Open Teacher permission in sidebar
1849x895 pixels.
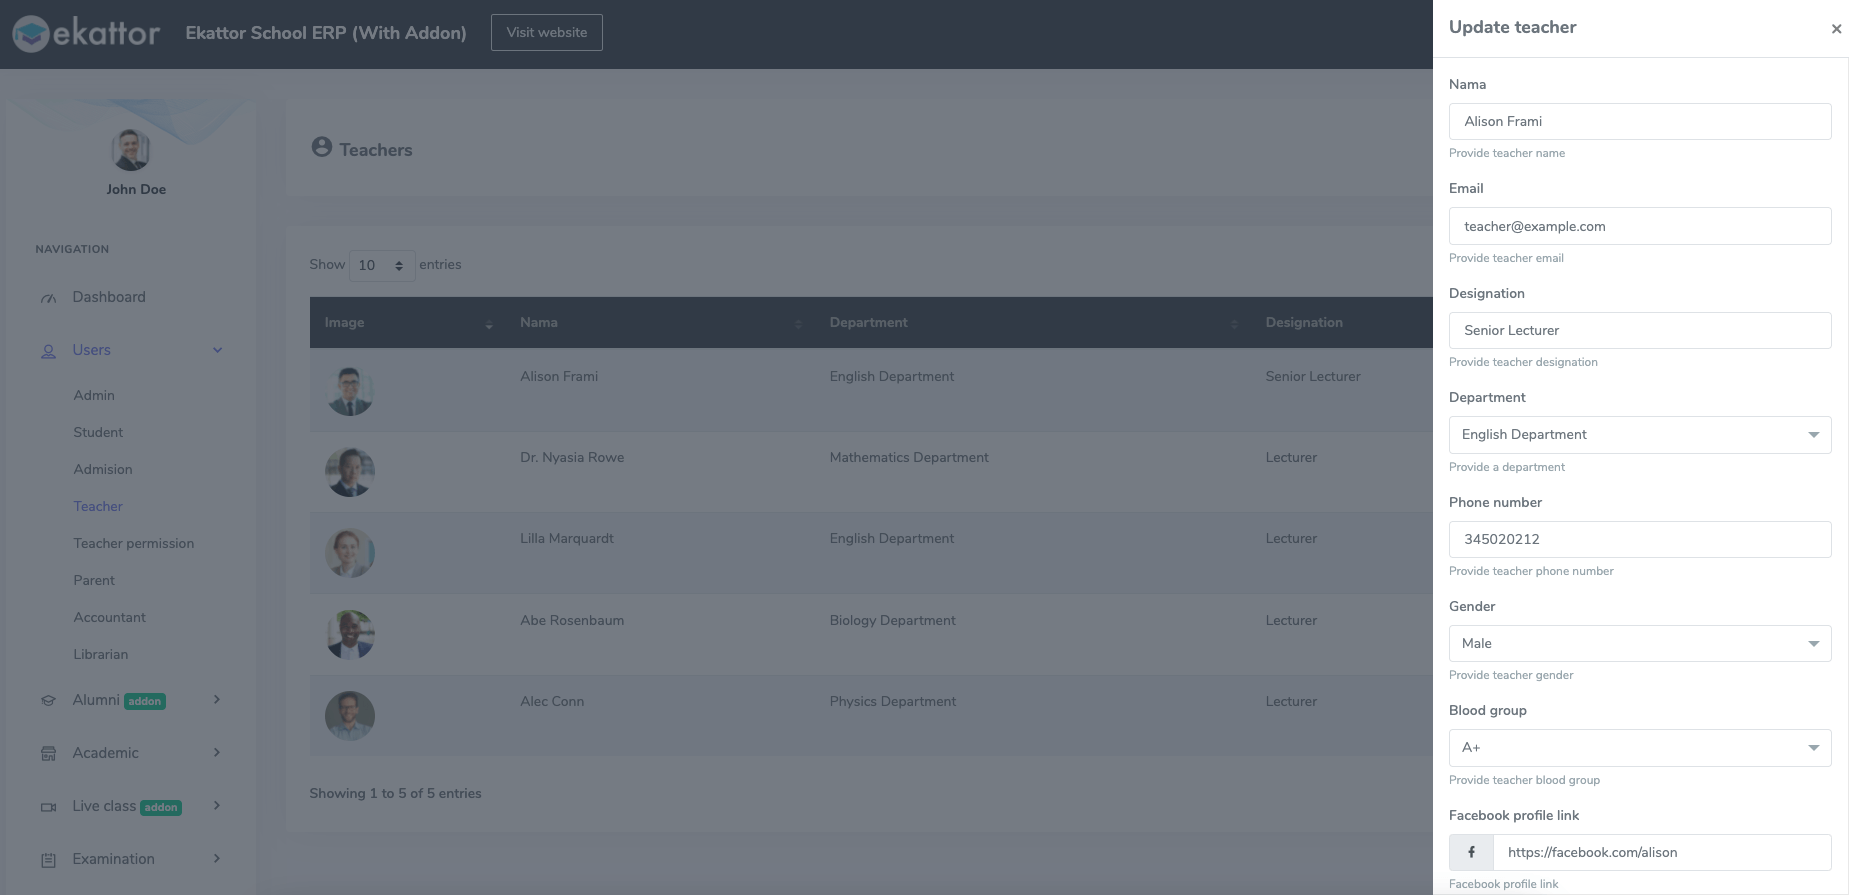pyautogui.click(x=133, y=543)
